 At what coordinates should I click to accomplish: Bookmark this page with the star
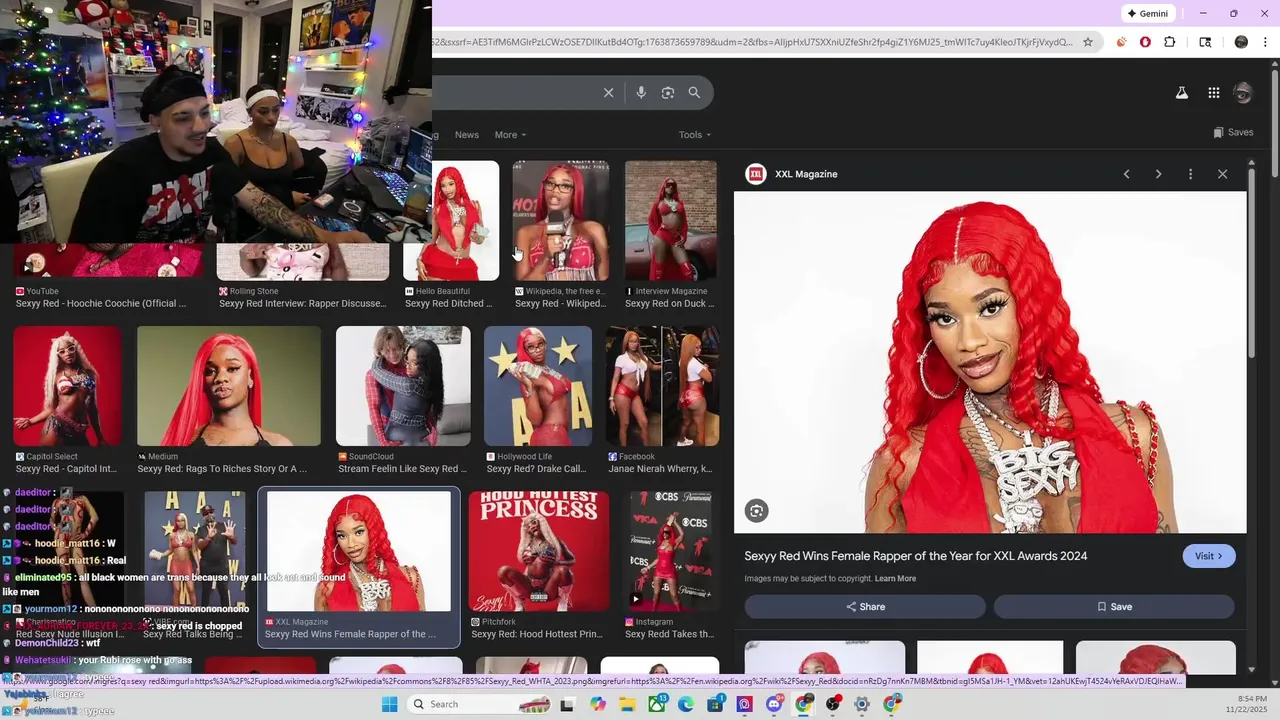[x=1088, y=42]
